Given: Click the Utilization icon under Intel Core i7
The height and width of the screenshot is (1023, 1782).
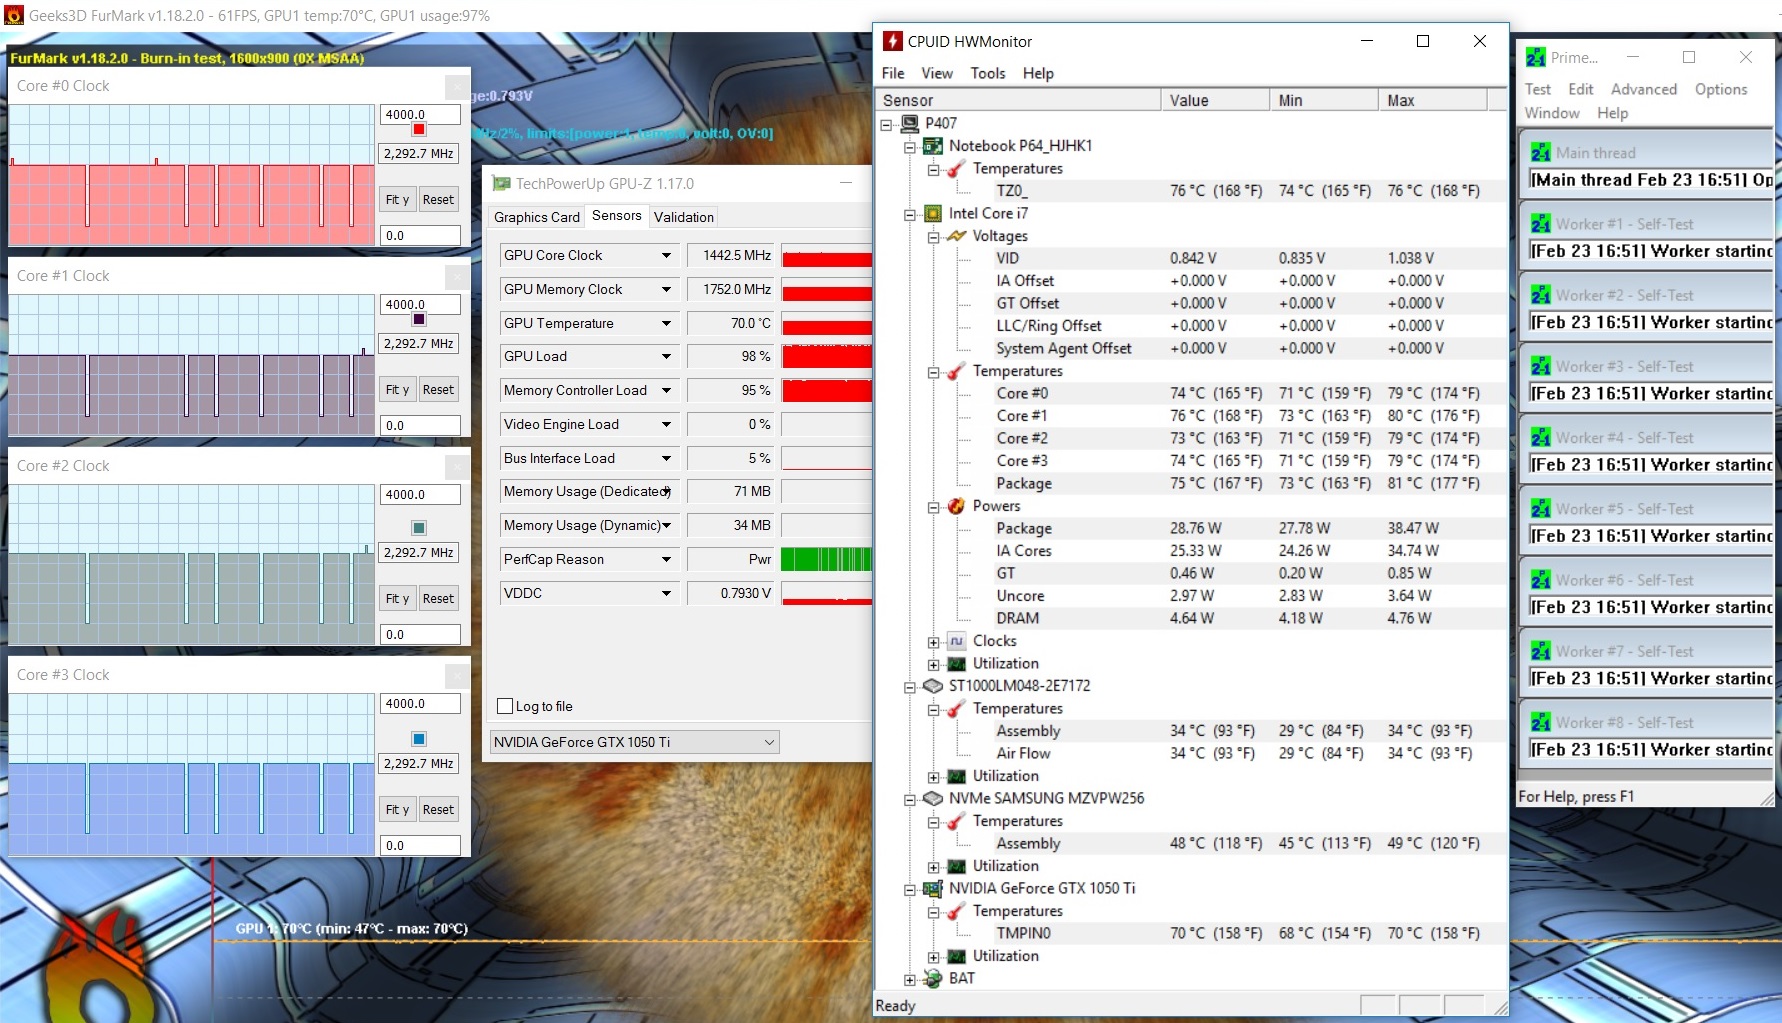Looking at the screenshot, I should point(957,664).
